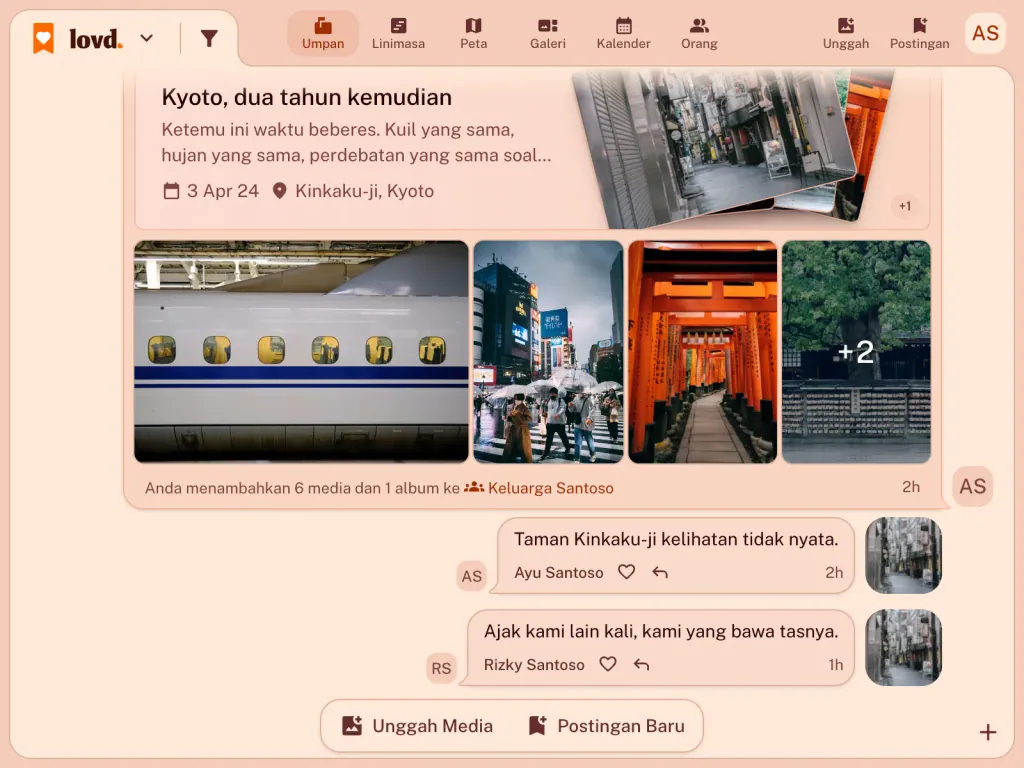Viewport: 1024px width, 768px height.
Task: Click the lovd heart logo icon
Action: coord(44,39)
